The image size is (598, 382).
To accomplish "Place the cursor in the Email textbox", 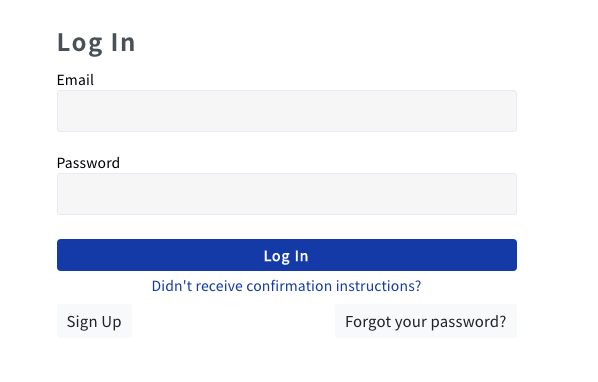I will pos(287,111).
